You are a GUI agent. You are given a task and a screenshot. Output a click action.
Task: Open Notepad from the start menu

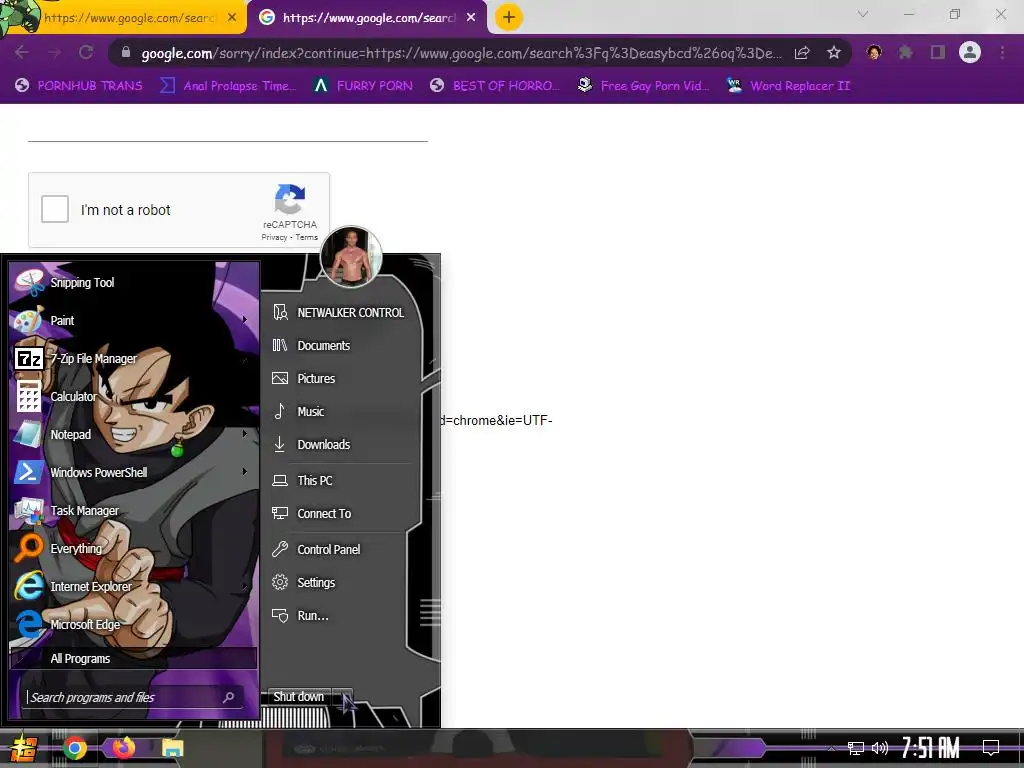[x=134, y=434]
